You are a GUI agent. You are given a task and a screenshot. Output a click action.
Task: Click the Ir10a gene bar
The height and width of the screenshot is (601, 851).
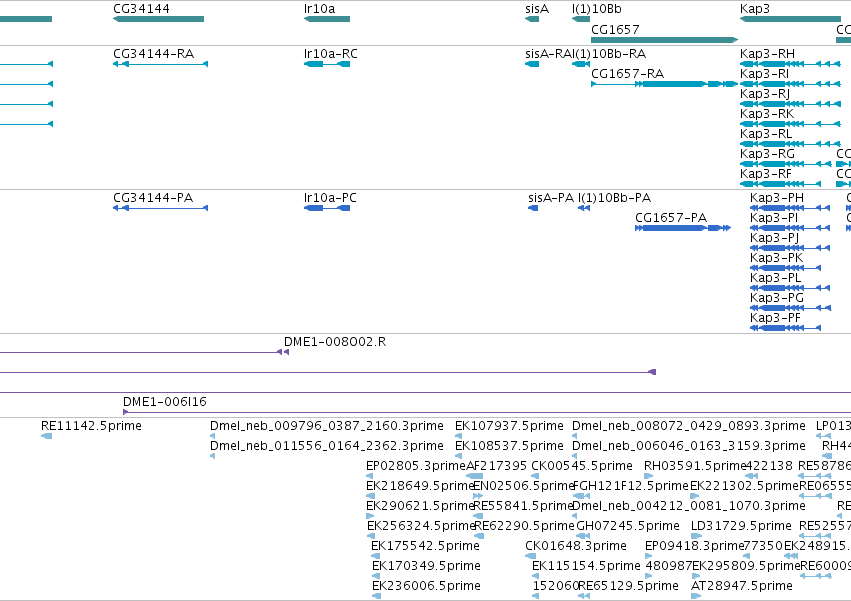[x=327, y=19]
